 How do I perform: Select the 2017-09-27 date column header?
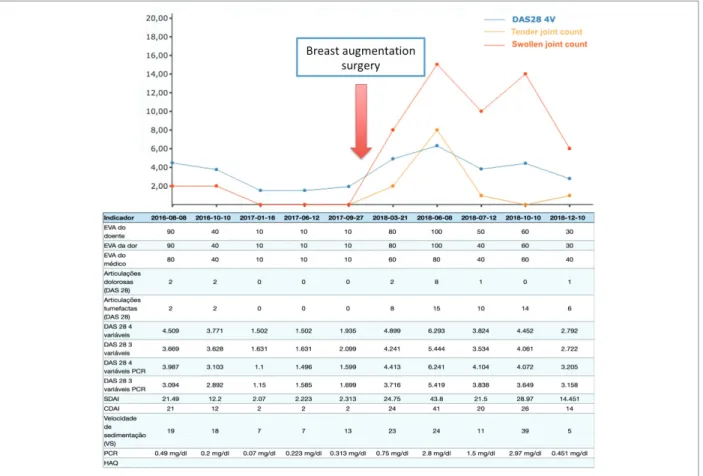point(346,218)
